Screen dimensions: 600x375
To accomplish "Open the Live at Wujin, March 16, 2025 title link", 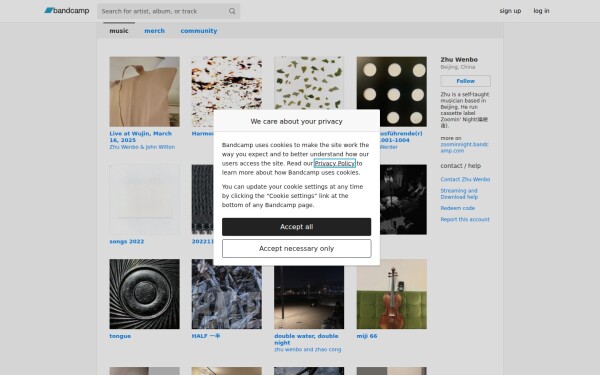I will pyautogui.click(x=140, y=137).
